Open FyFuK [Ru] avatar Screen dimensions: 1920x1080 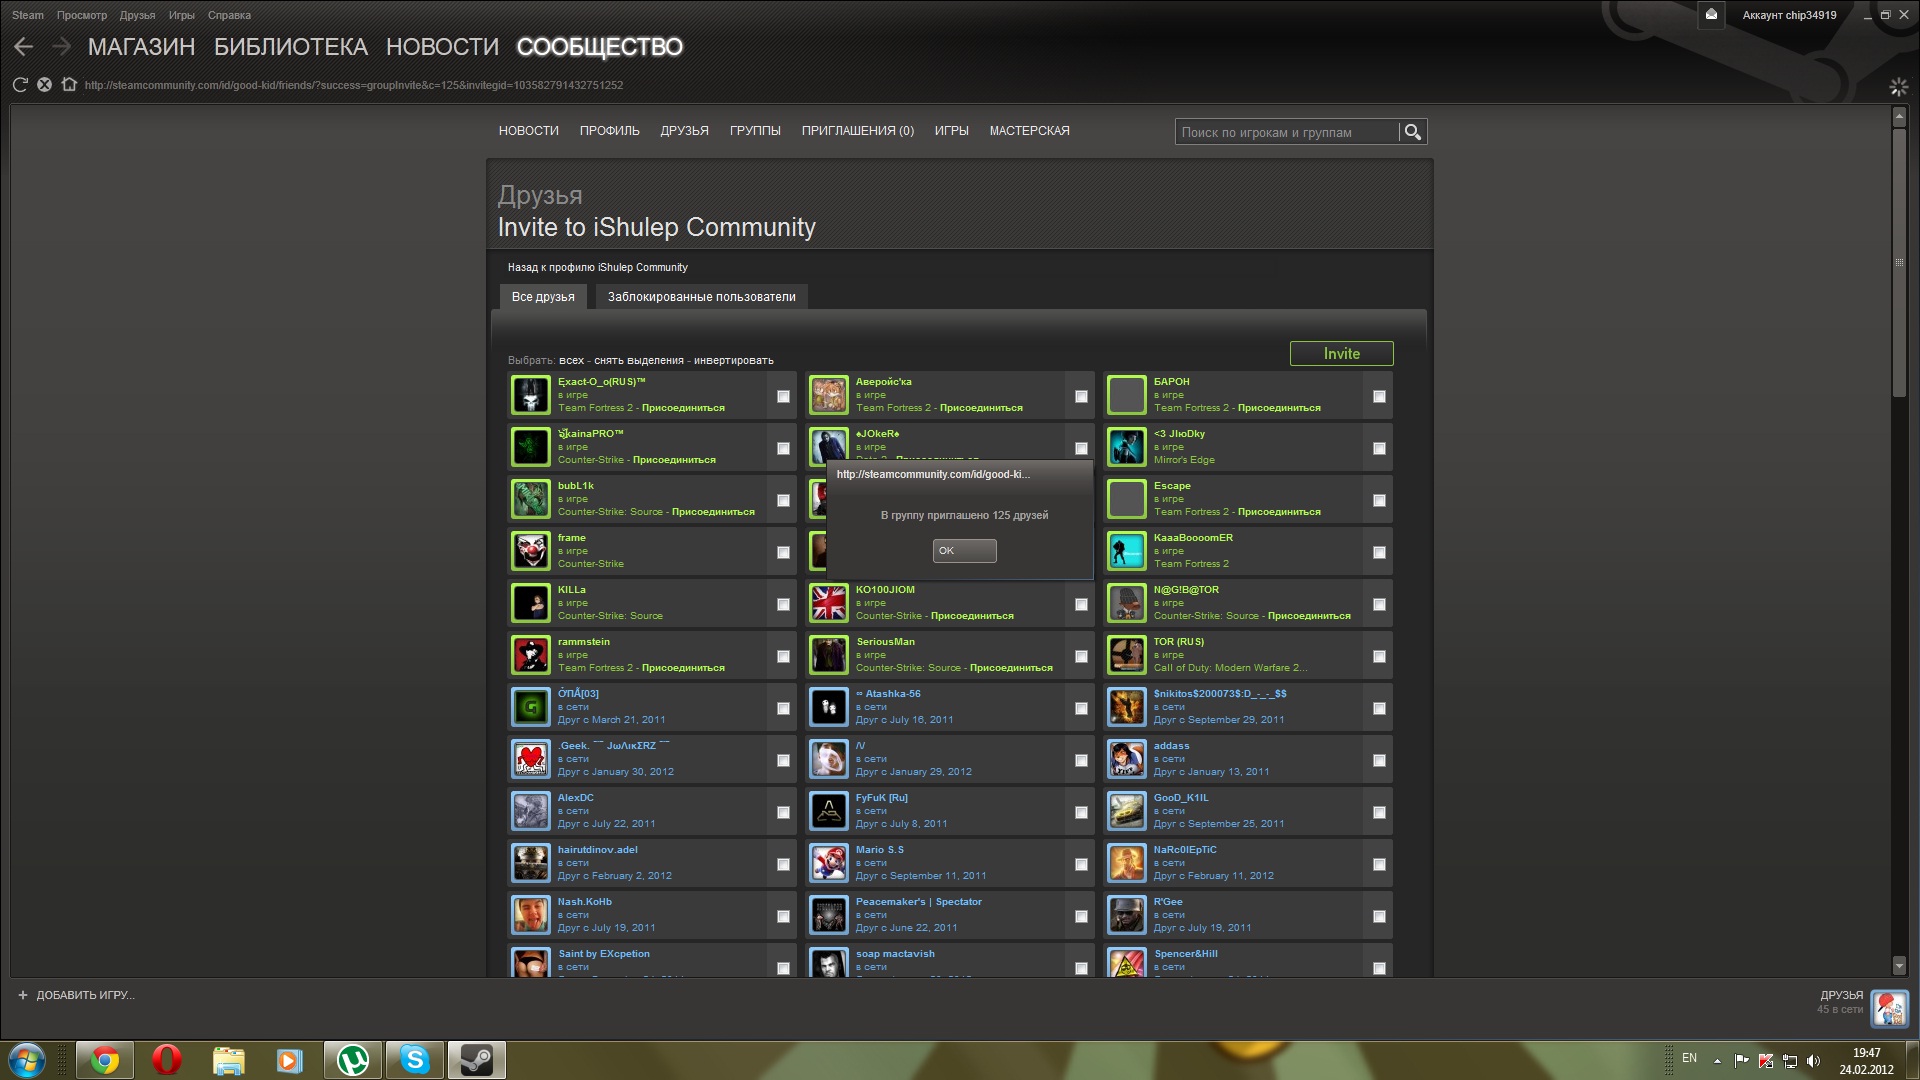(829, 812)
